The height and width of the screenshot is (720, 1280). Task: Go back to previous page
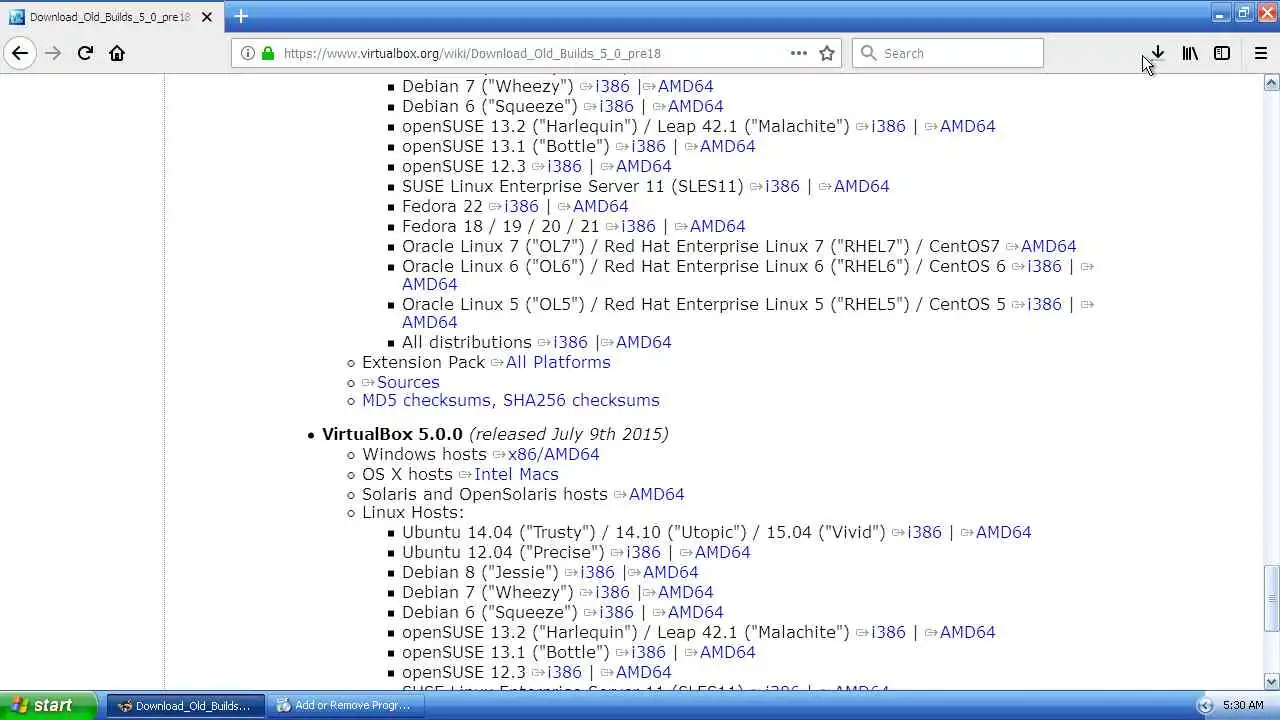pyautogui.click(x=20, y=53)
